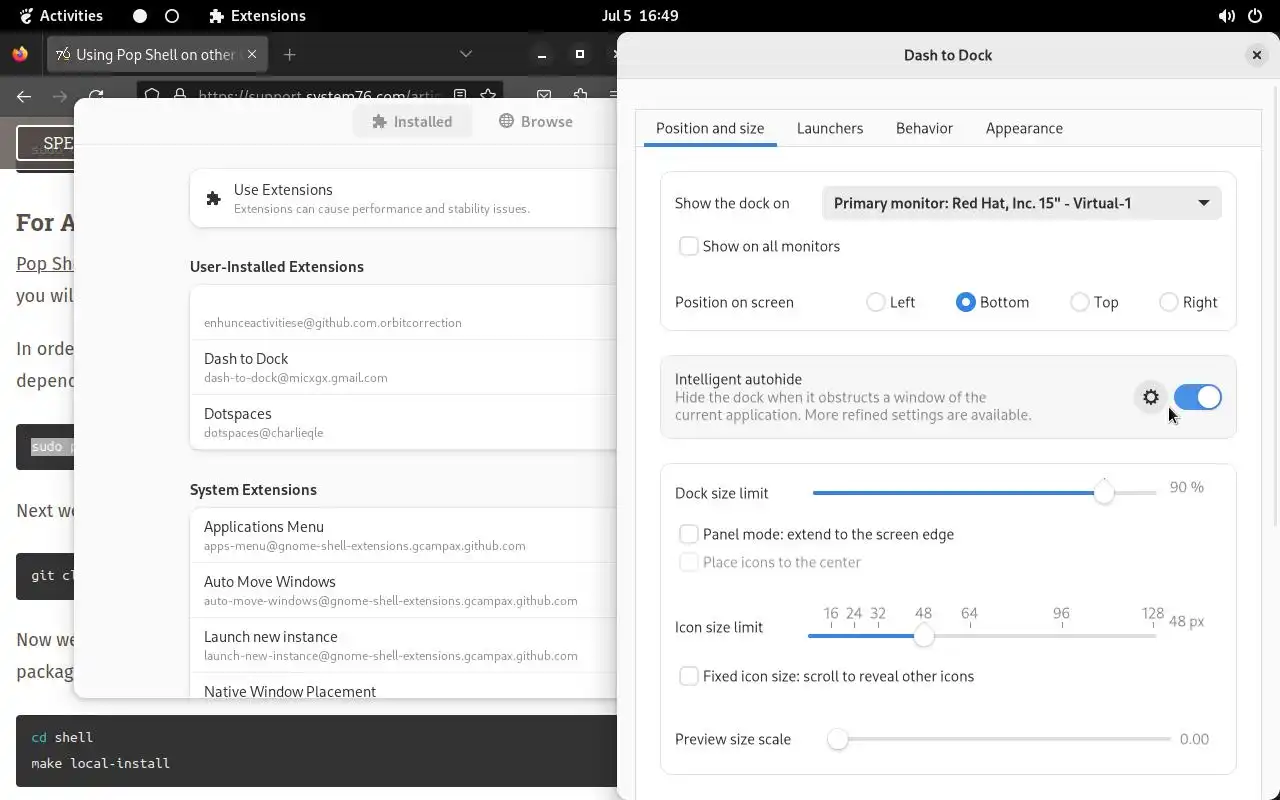Select the Right position radio button
Image resolution: width=1280 pixels, height=800 pixels.
(1169, 302)
